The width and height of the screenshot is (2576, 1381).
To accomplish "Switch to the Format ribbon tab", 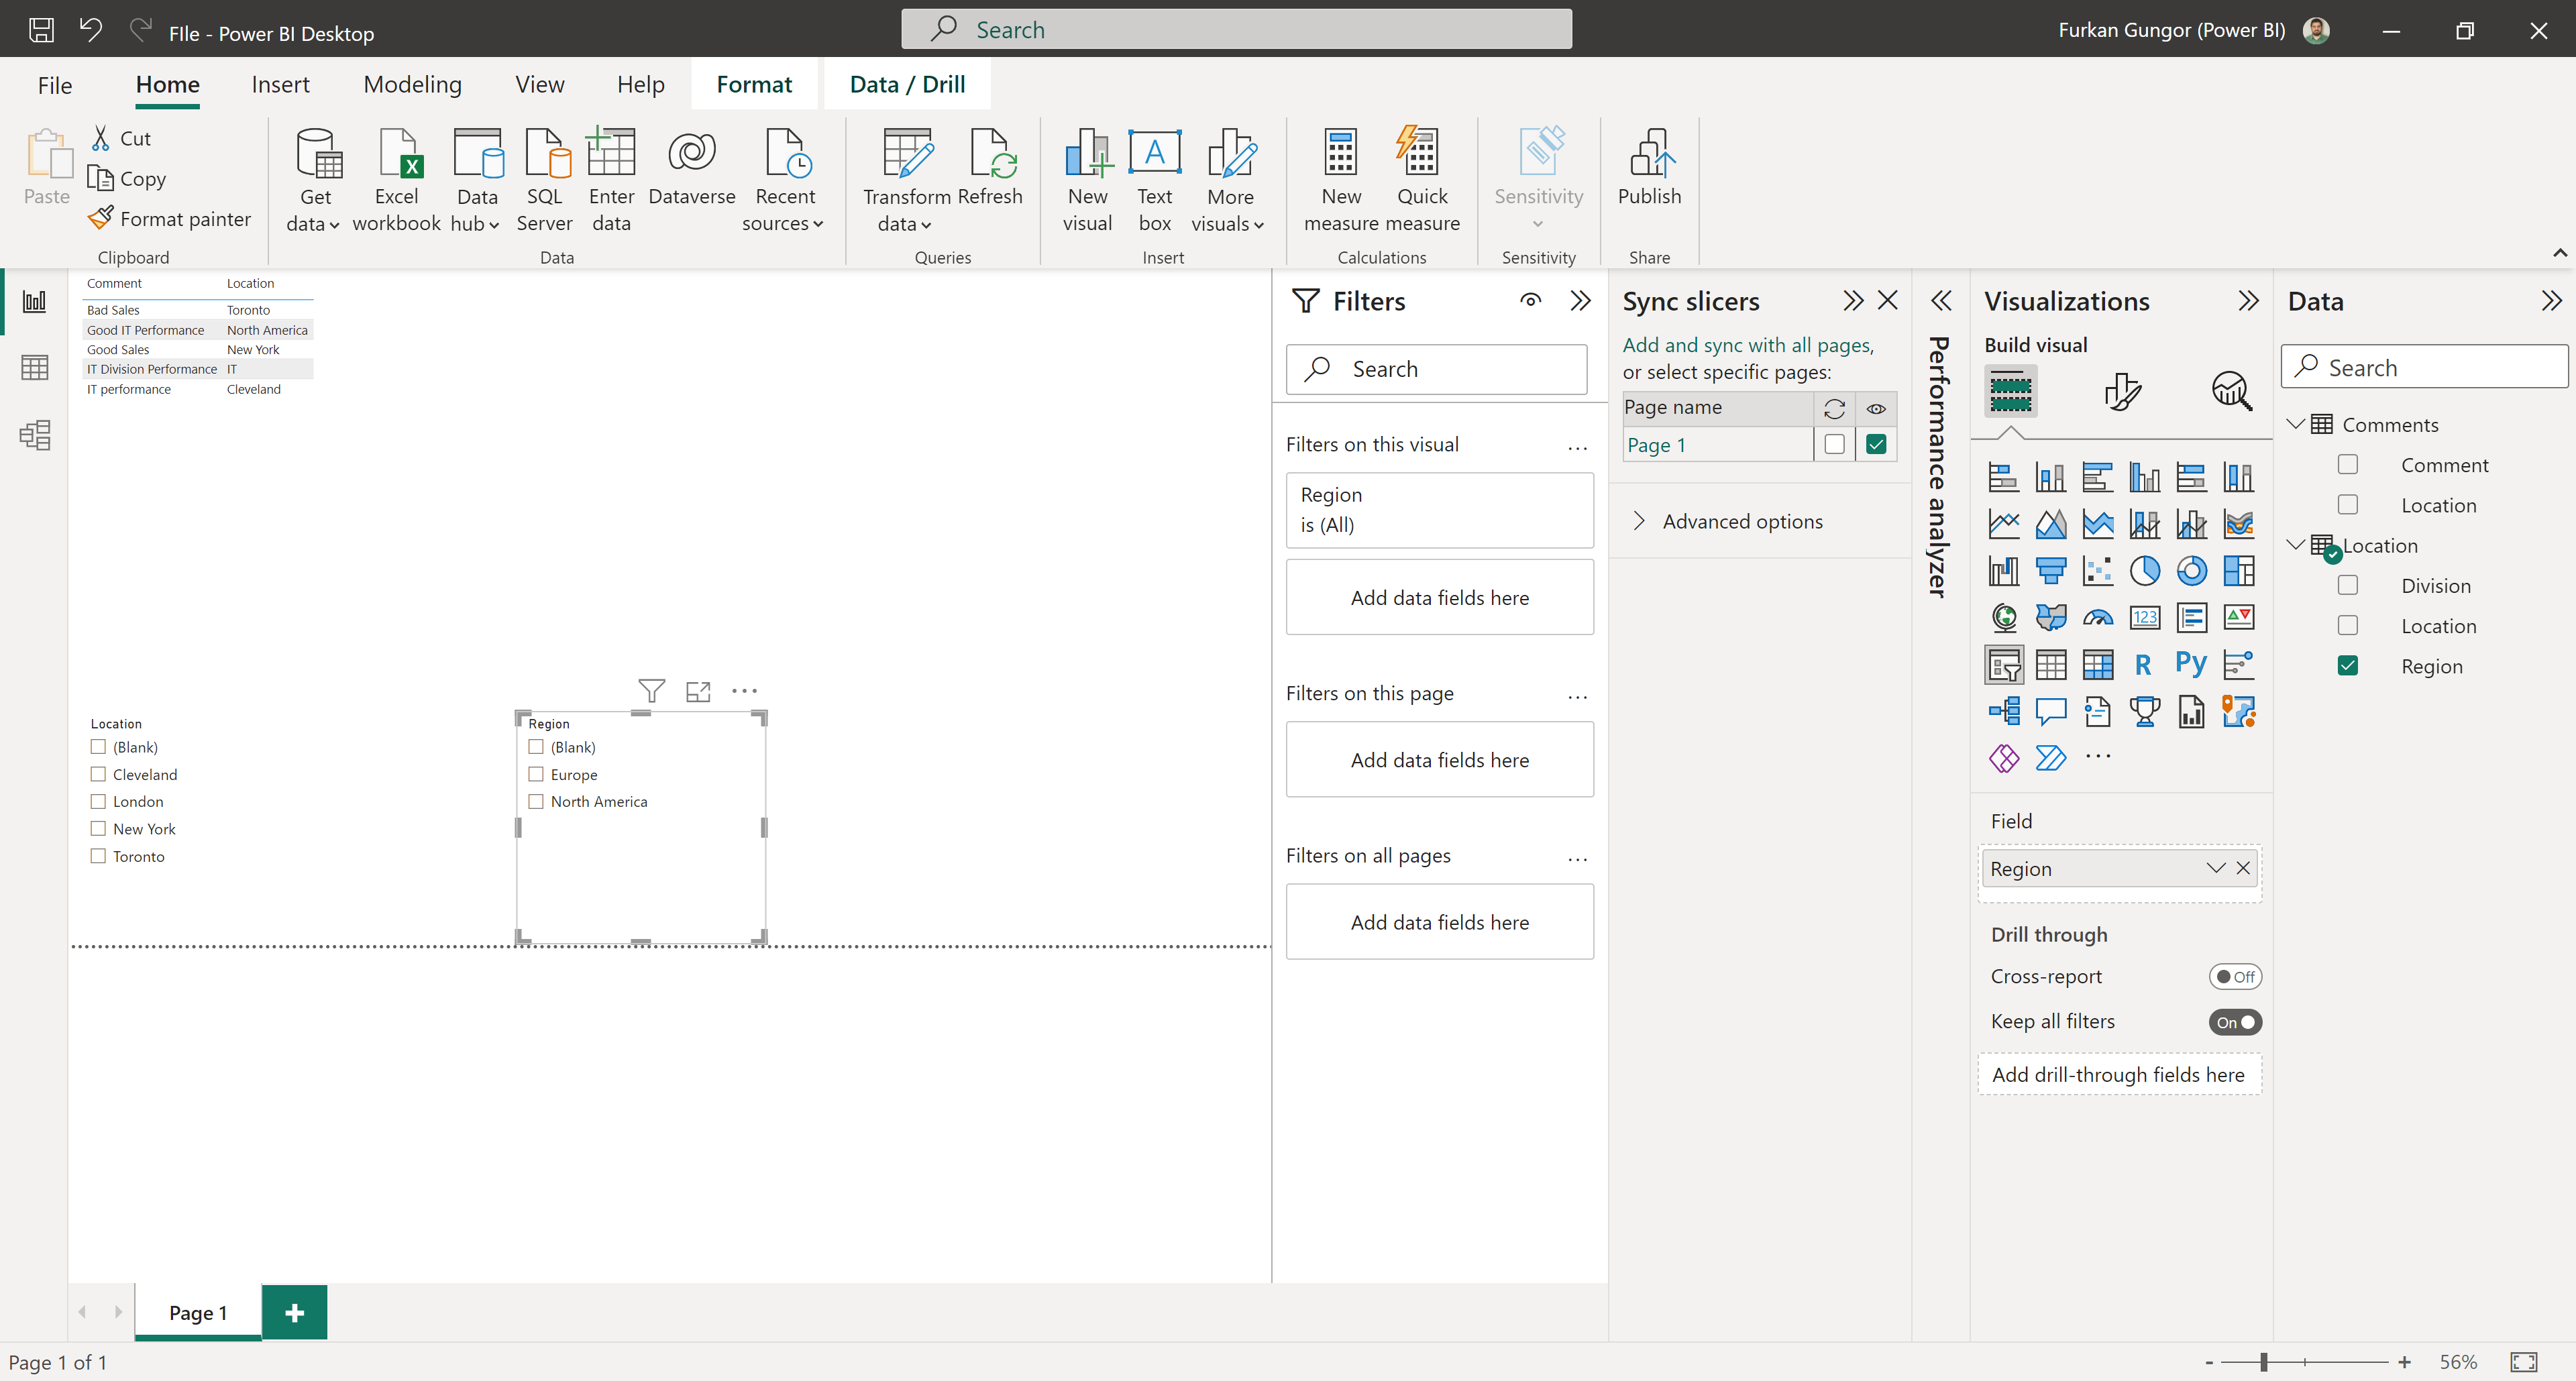I will (754, 85).
